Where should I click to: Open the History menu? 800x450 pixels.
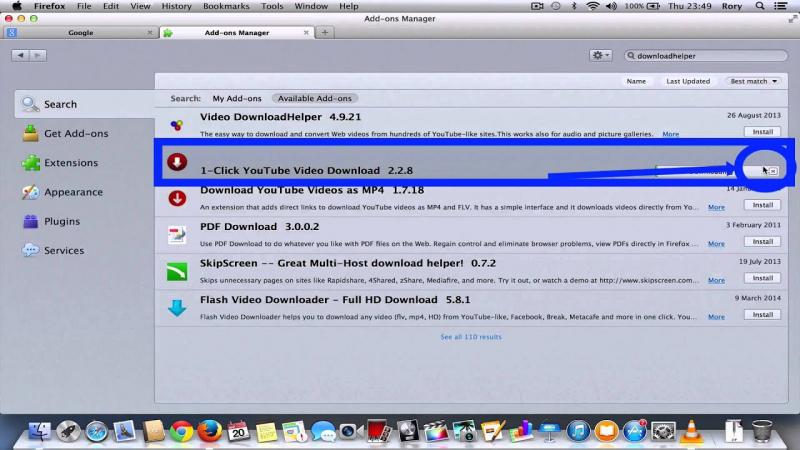(176, 6)
